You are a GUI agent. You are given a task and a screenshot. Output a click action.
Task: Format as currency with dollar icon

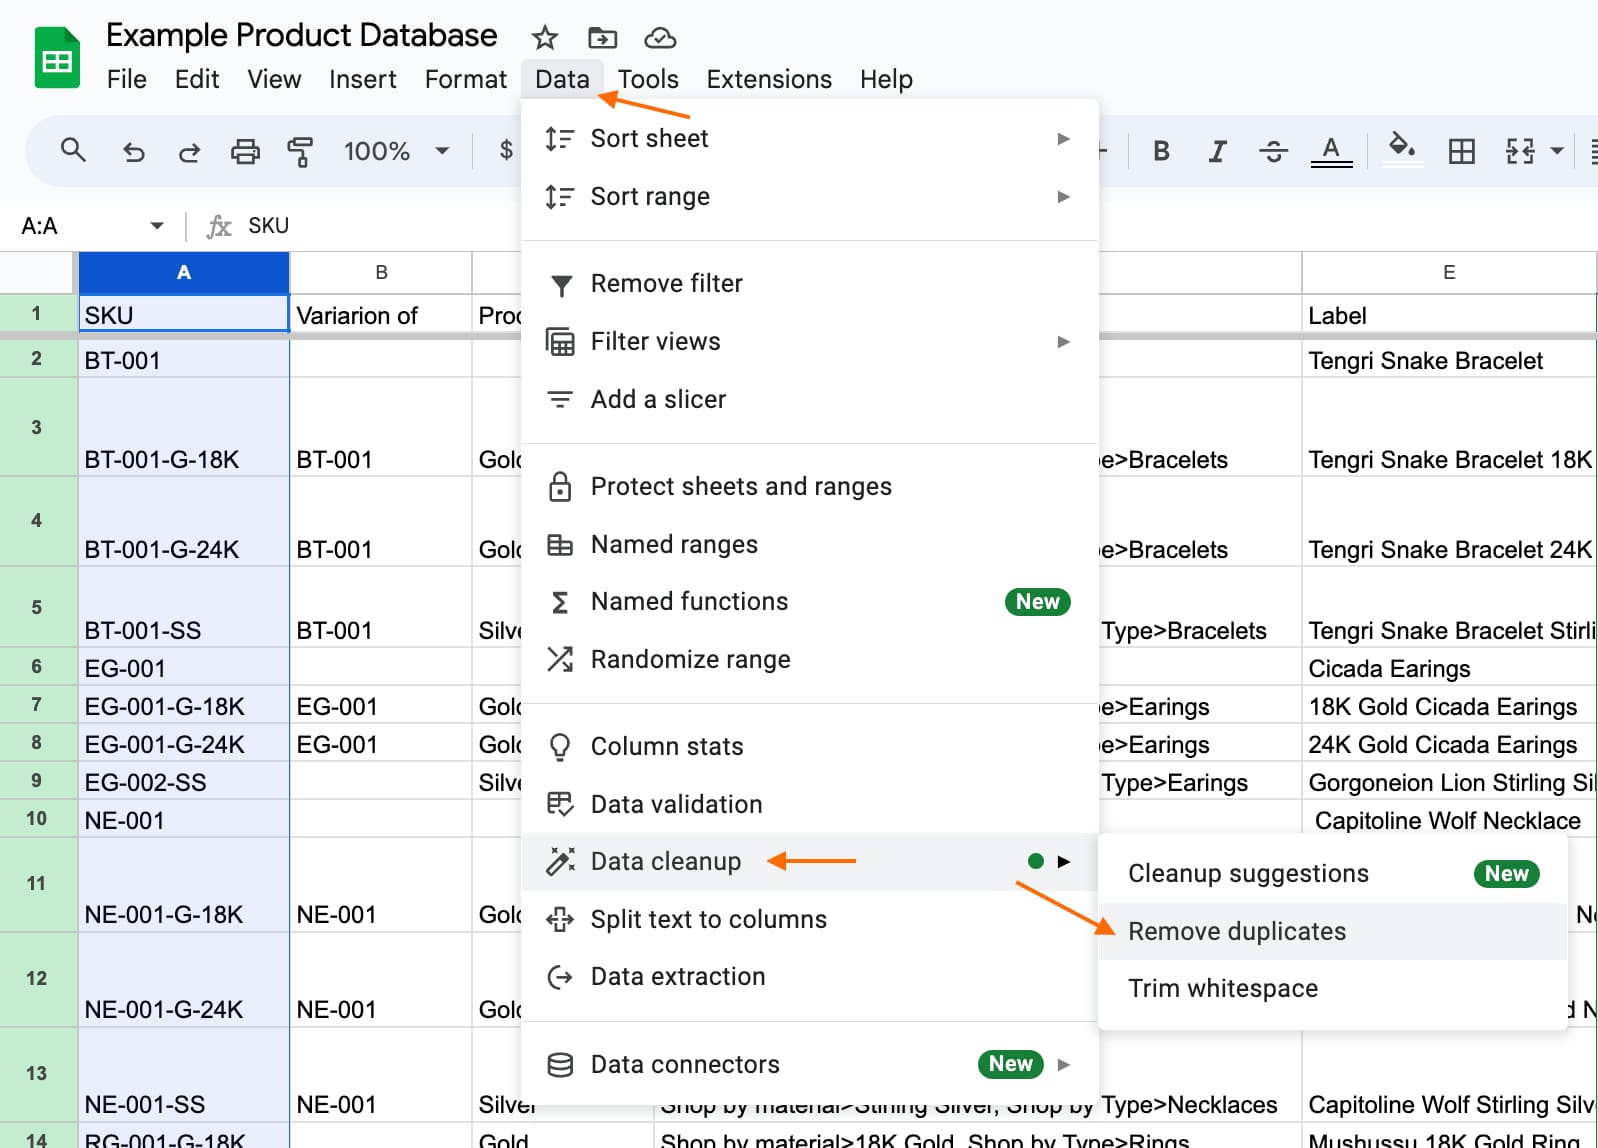click(506, 151)
